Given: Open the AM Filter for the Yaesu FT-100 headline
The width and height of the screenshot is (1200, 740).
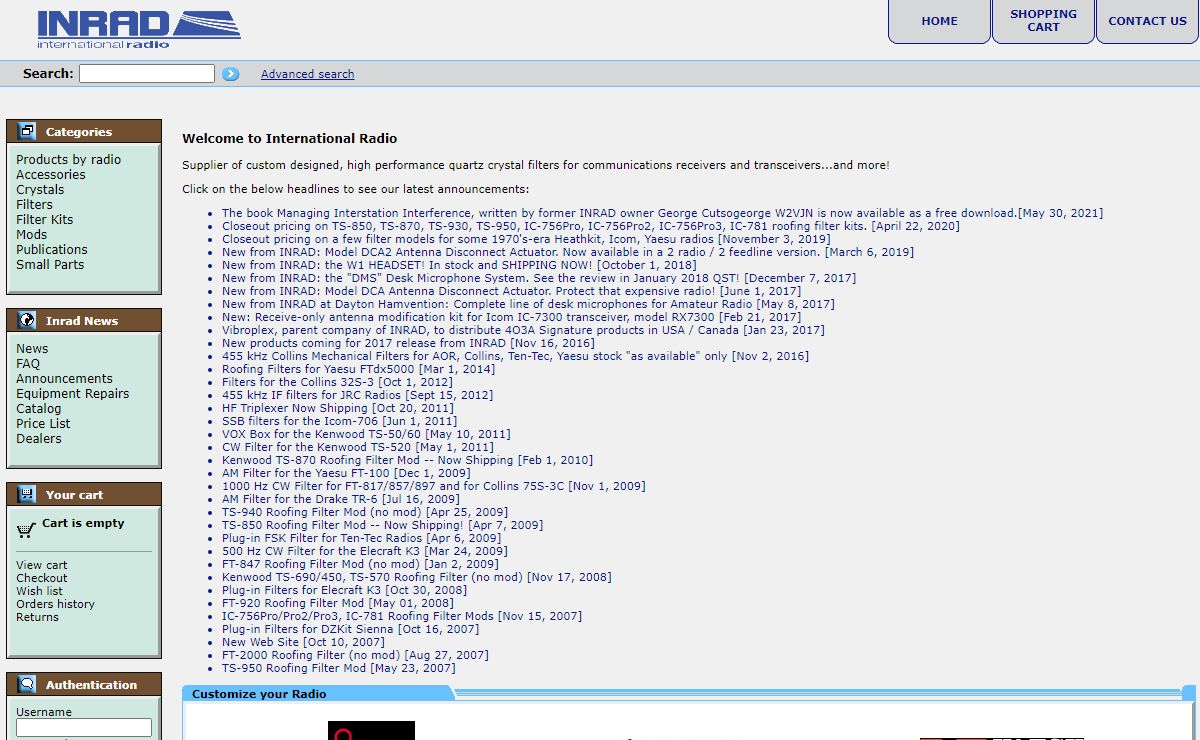Looking at the screenshot, I should [346, 473].
